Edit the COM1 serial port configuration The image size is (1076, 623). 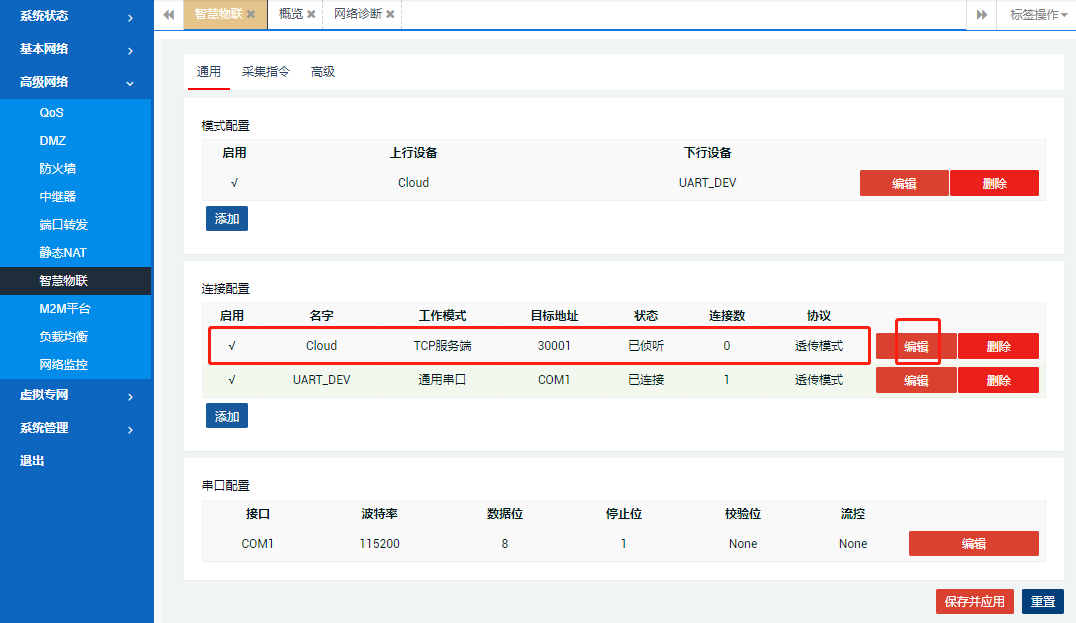973,543
